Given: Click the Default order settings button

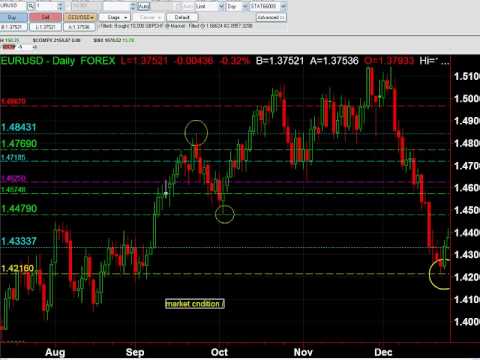Looking at the screenshot, I should 182,17.
